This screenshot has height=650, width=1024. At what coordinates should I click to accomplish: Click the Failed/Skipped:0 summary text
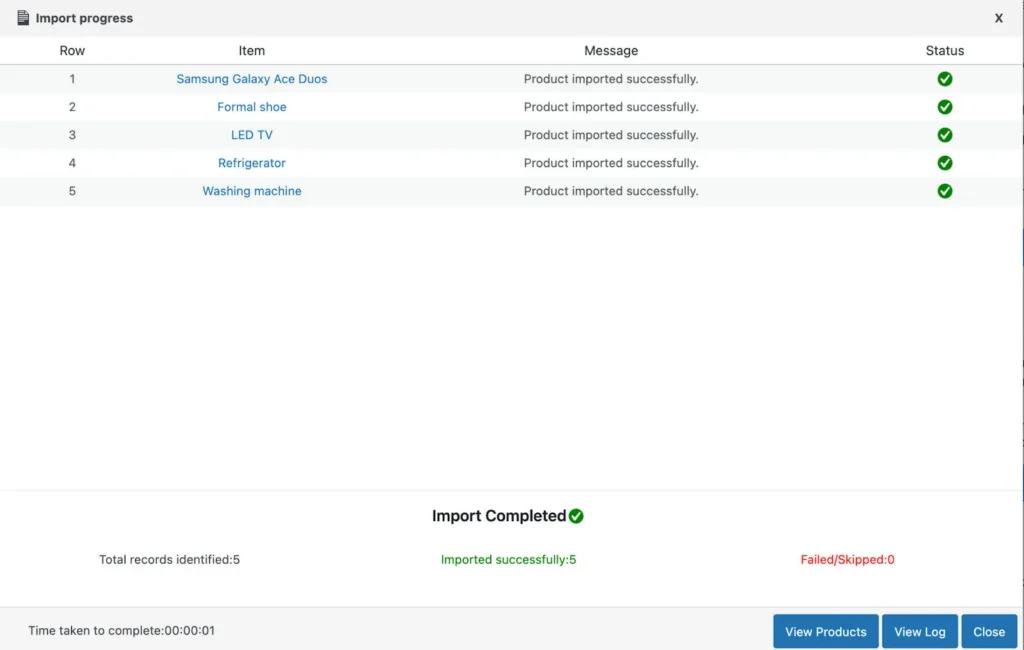click(x=848, y=559)
